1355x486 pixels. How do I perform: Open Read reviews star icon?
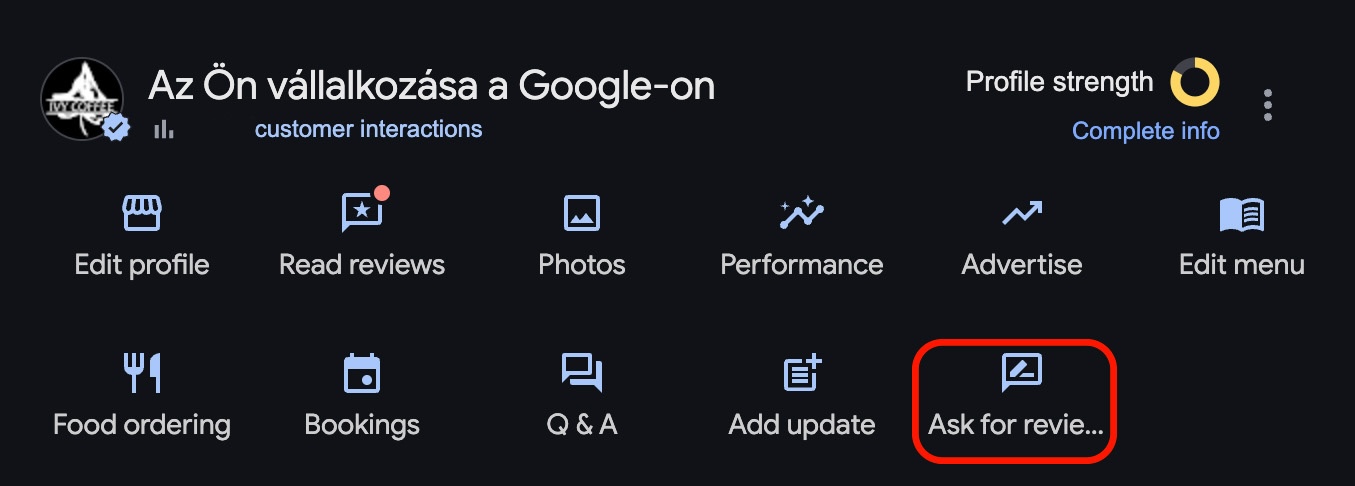click(362, 211)
